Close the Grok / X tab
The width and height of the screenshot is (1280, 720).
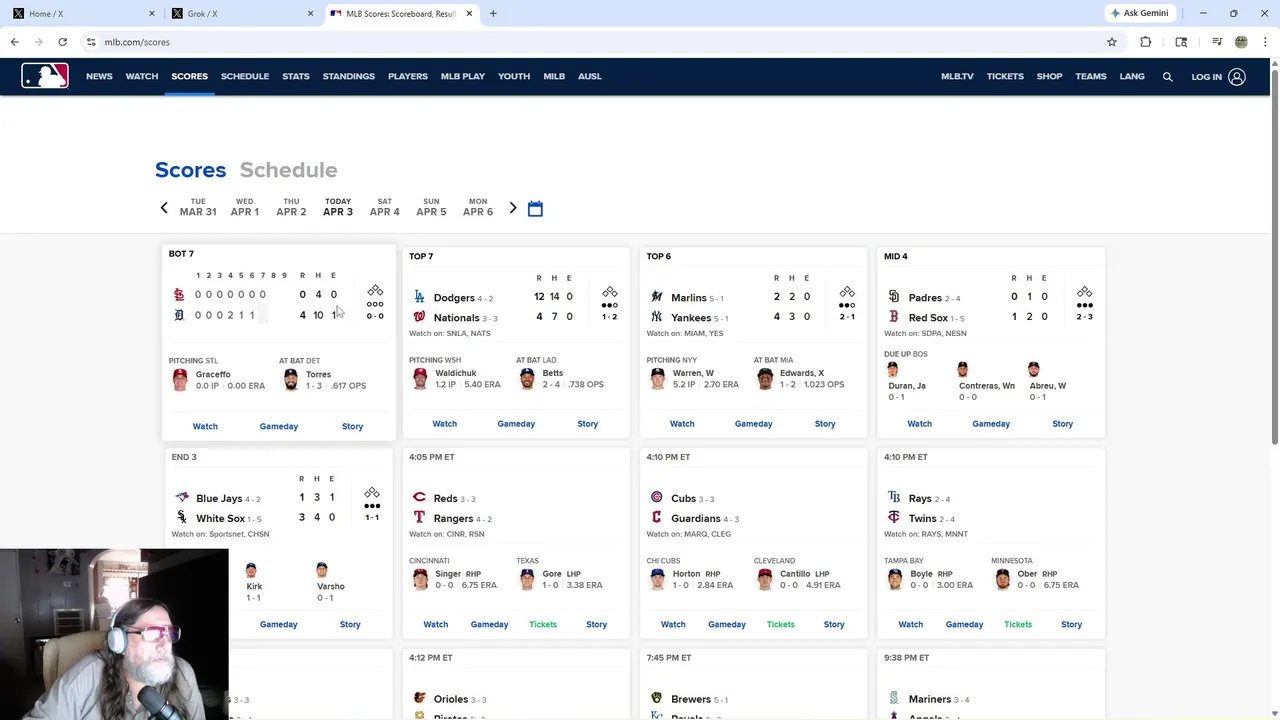point(310,13)
